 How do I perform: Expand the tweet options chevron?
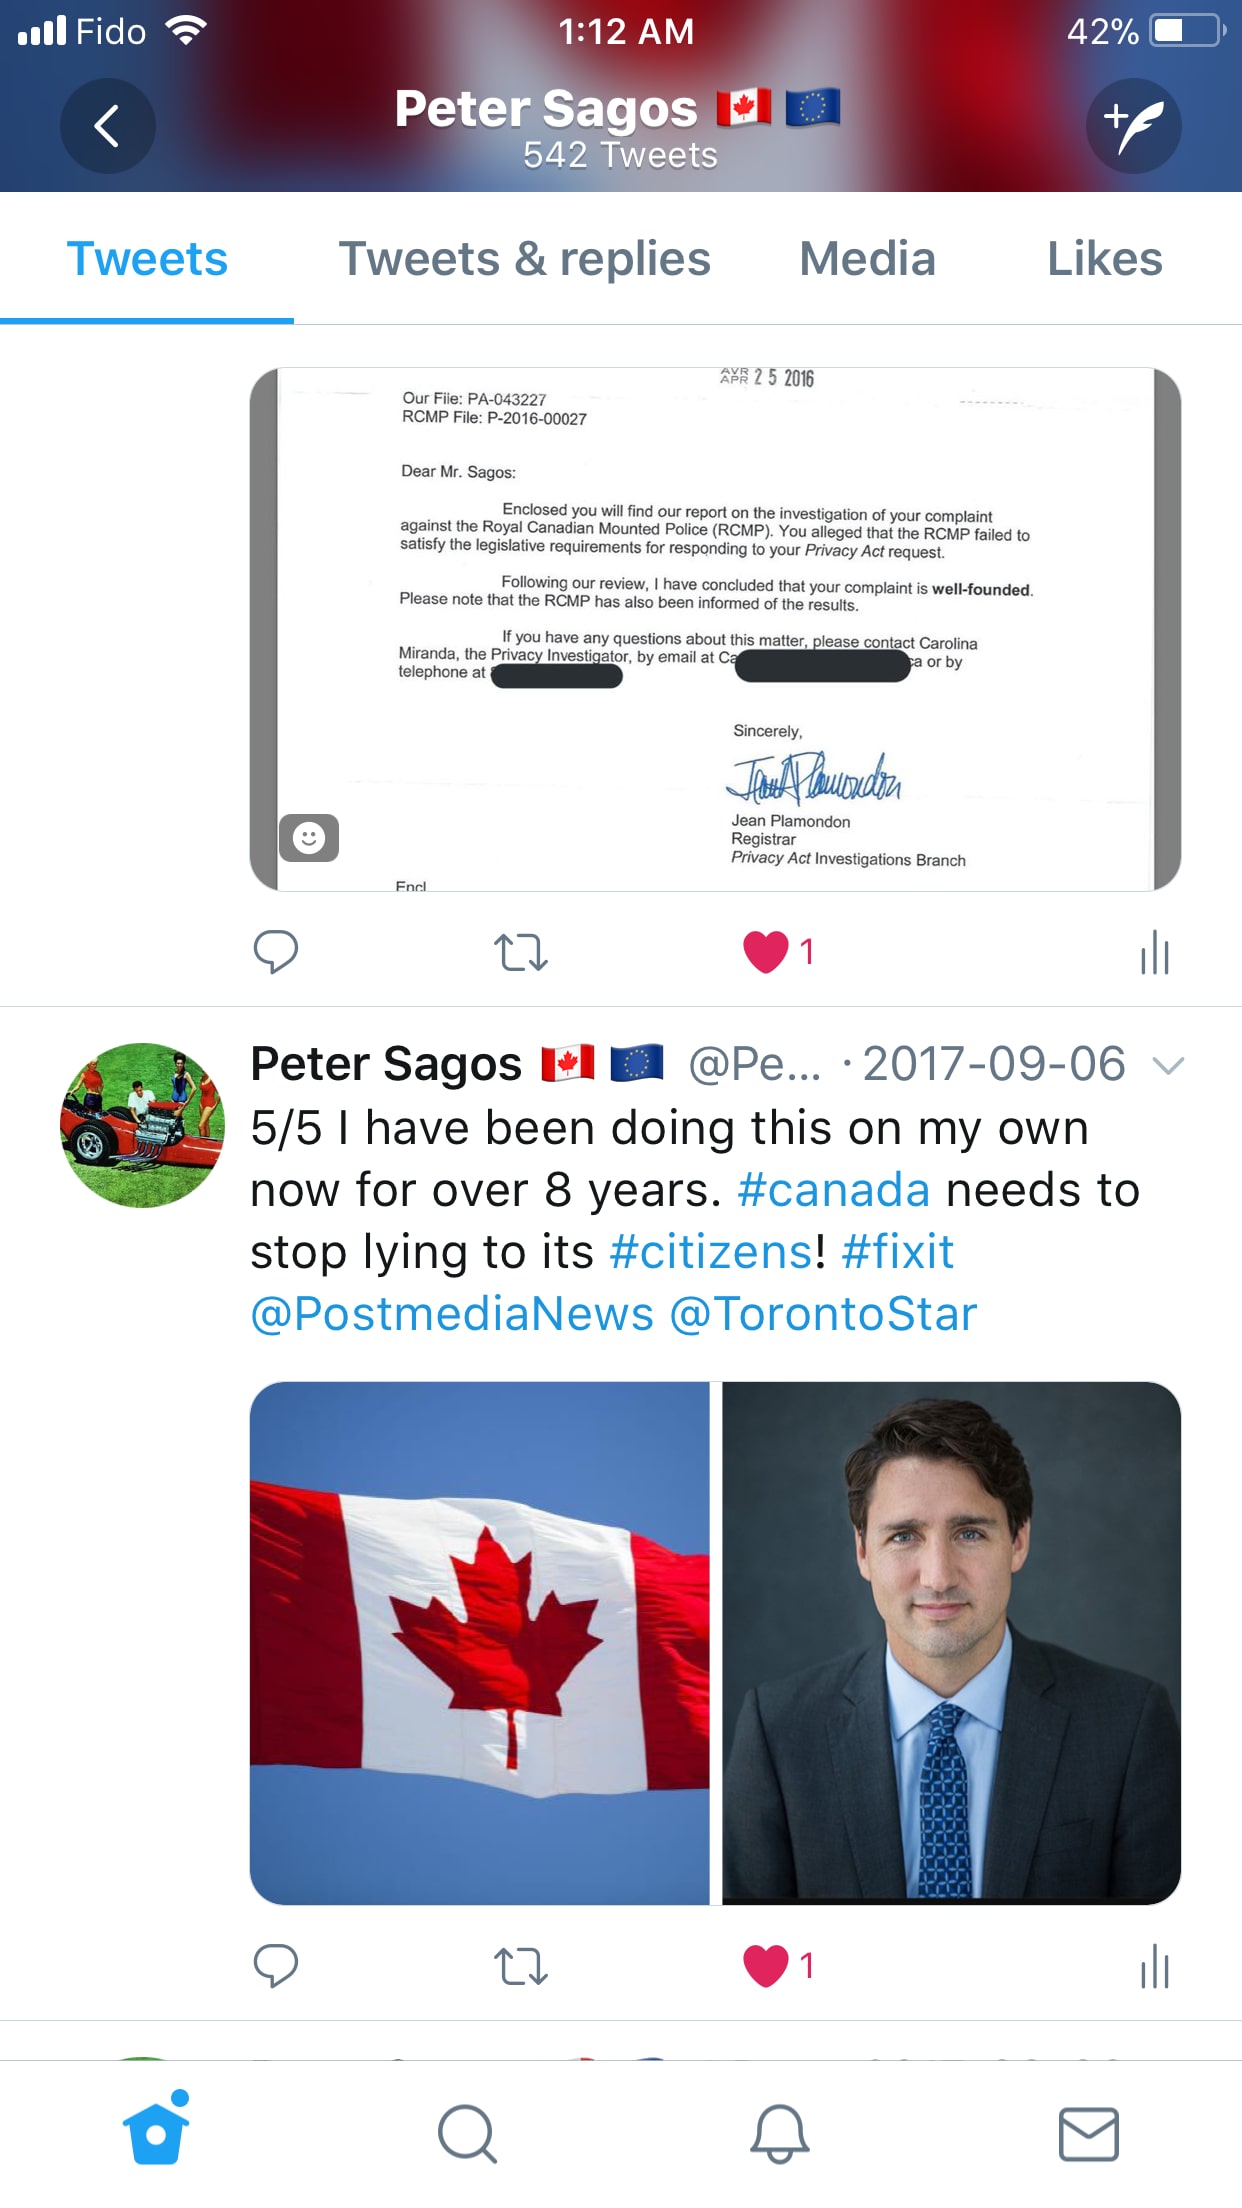click(1168, 1065)
